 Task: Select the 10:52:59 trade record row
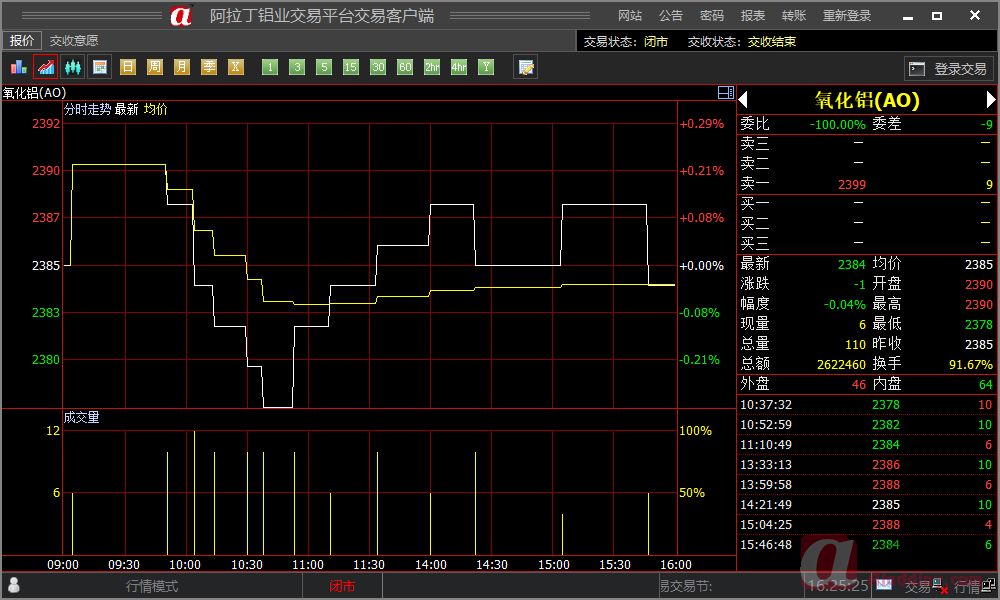(x=866, y=425)
